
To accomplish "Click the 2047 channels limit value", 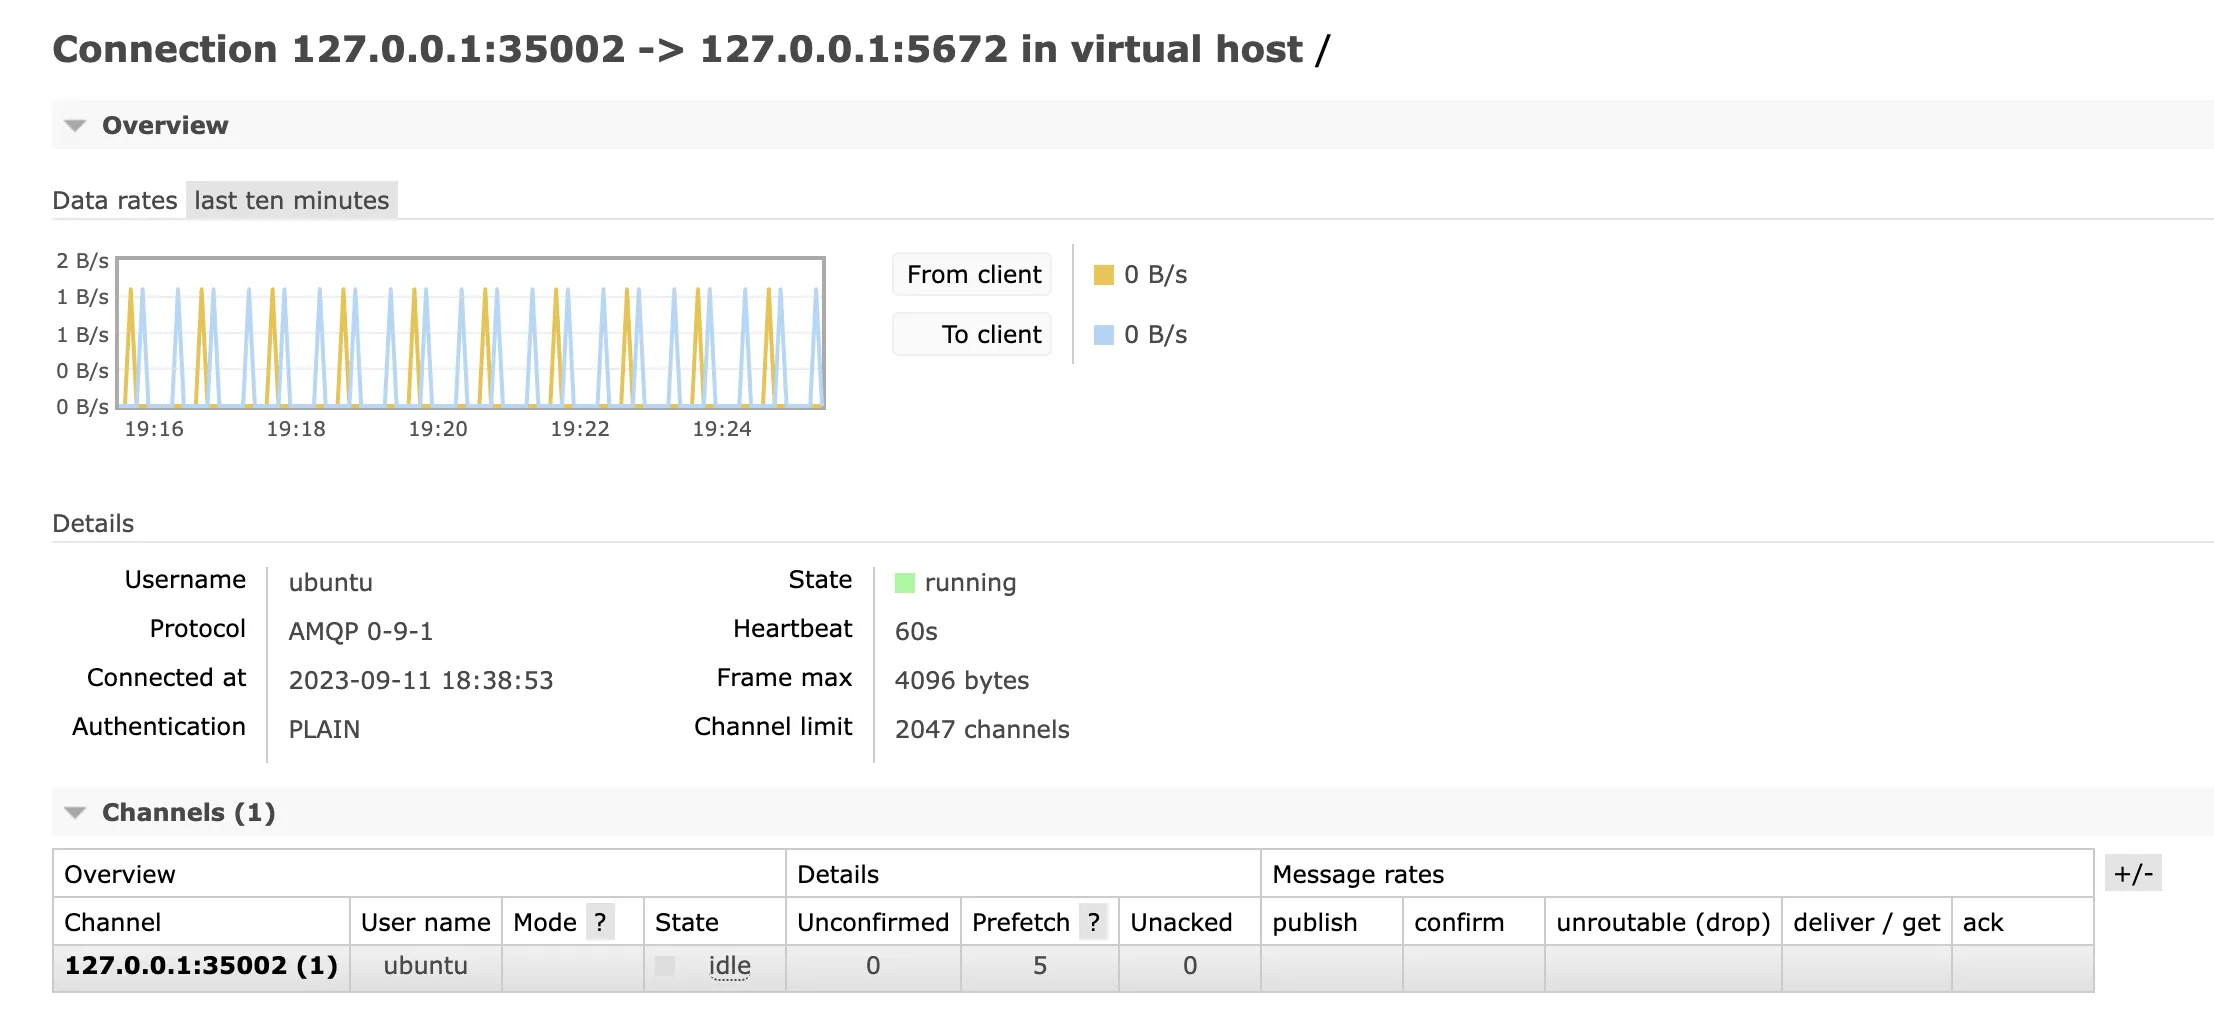I will coord(981,730).
